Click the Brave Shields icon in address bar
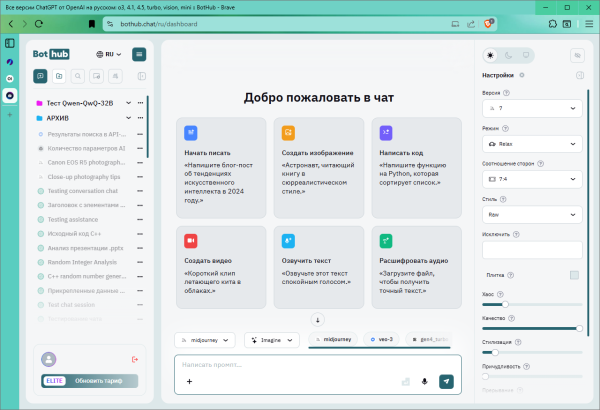This screenshot has height=410, width=600. 489,21
